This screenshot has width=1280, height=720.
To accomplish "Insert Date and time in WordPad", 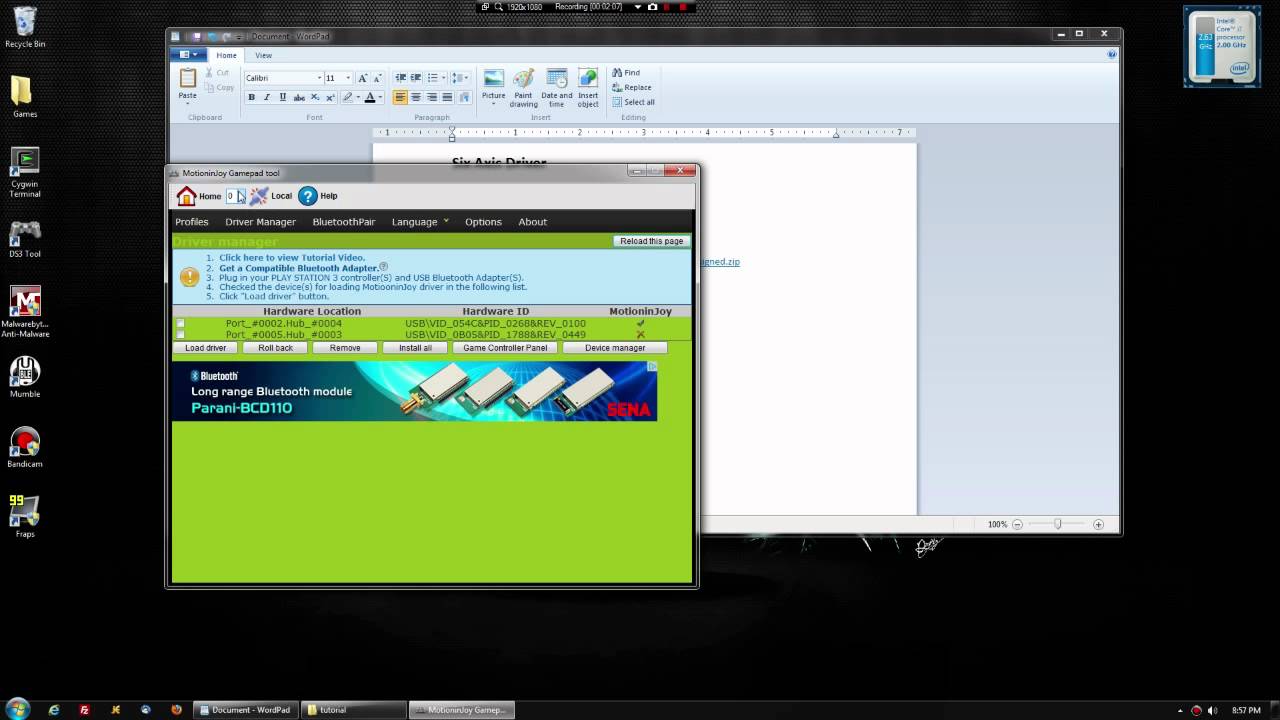I will pyautogui.click(x=557, y=88).
